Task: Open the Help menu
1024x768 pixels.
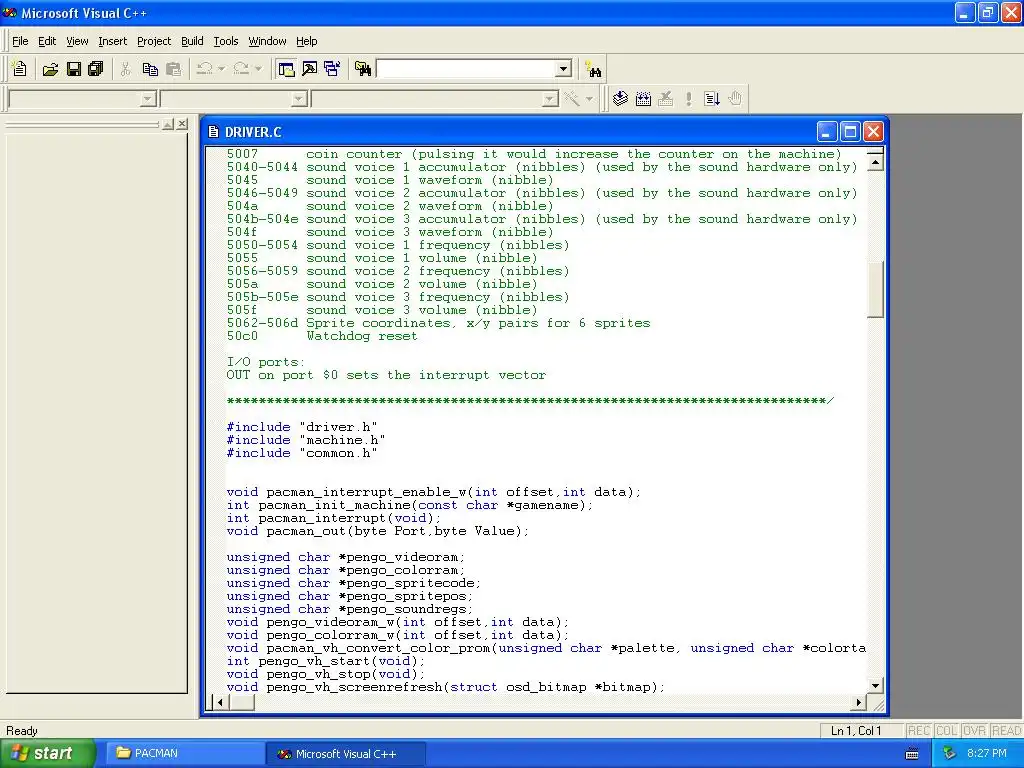Action: (306, 41)
